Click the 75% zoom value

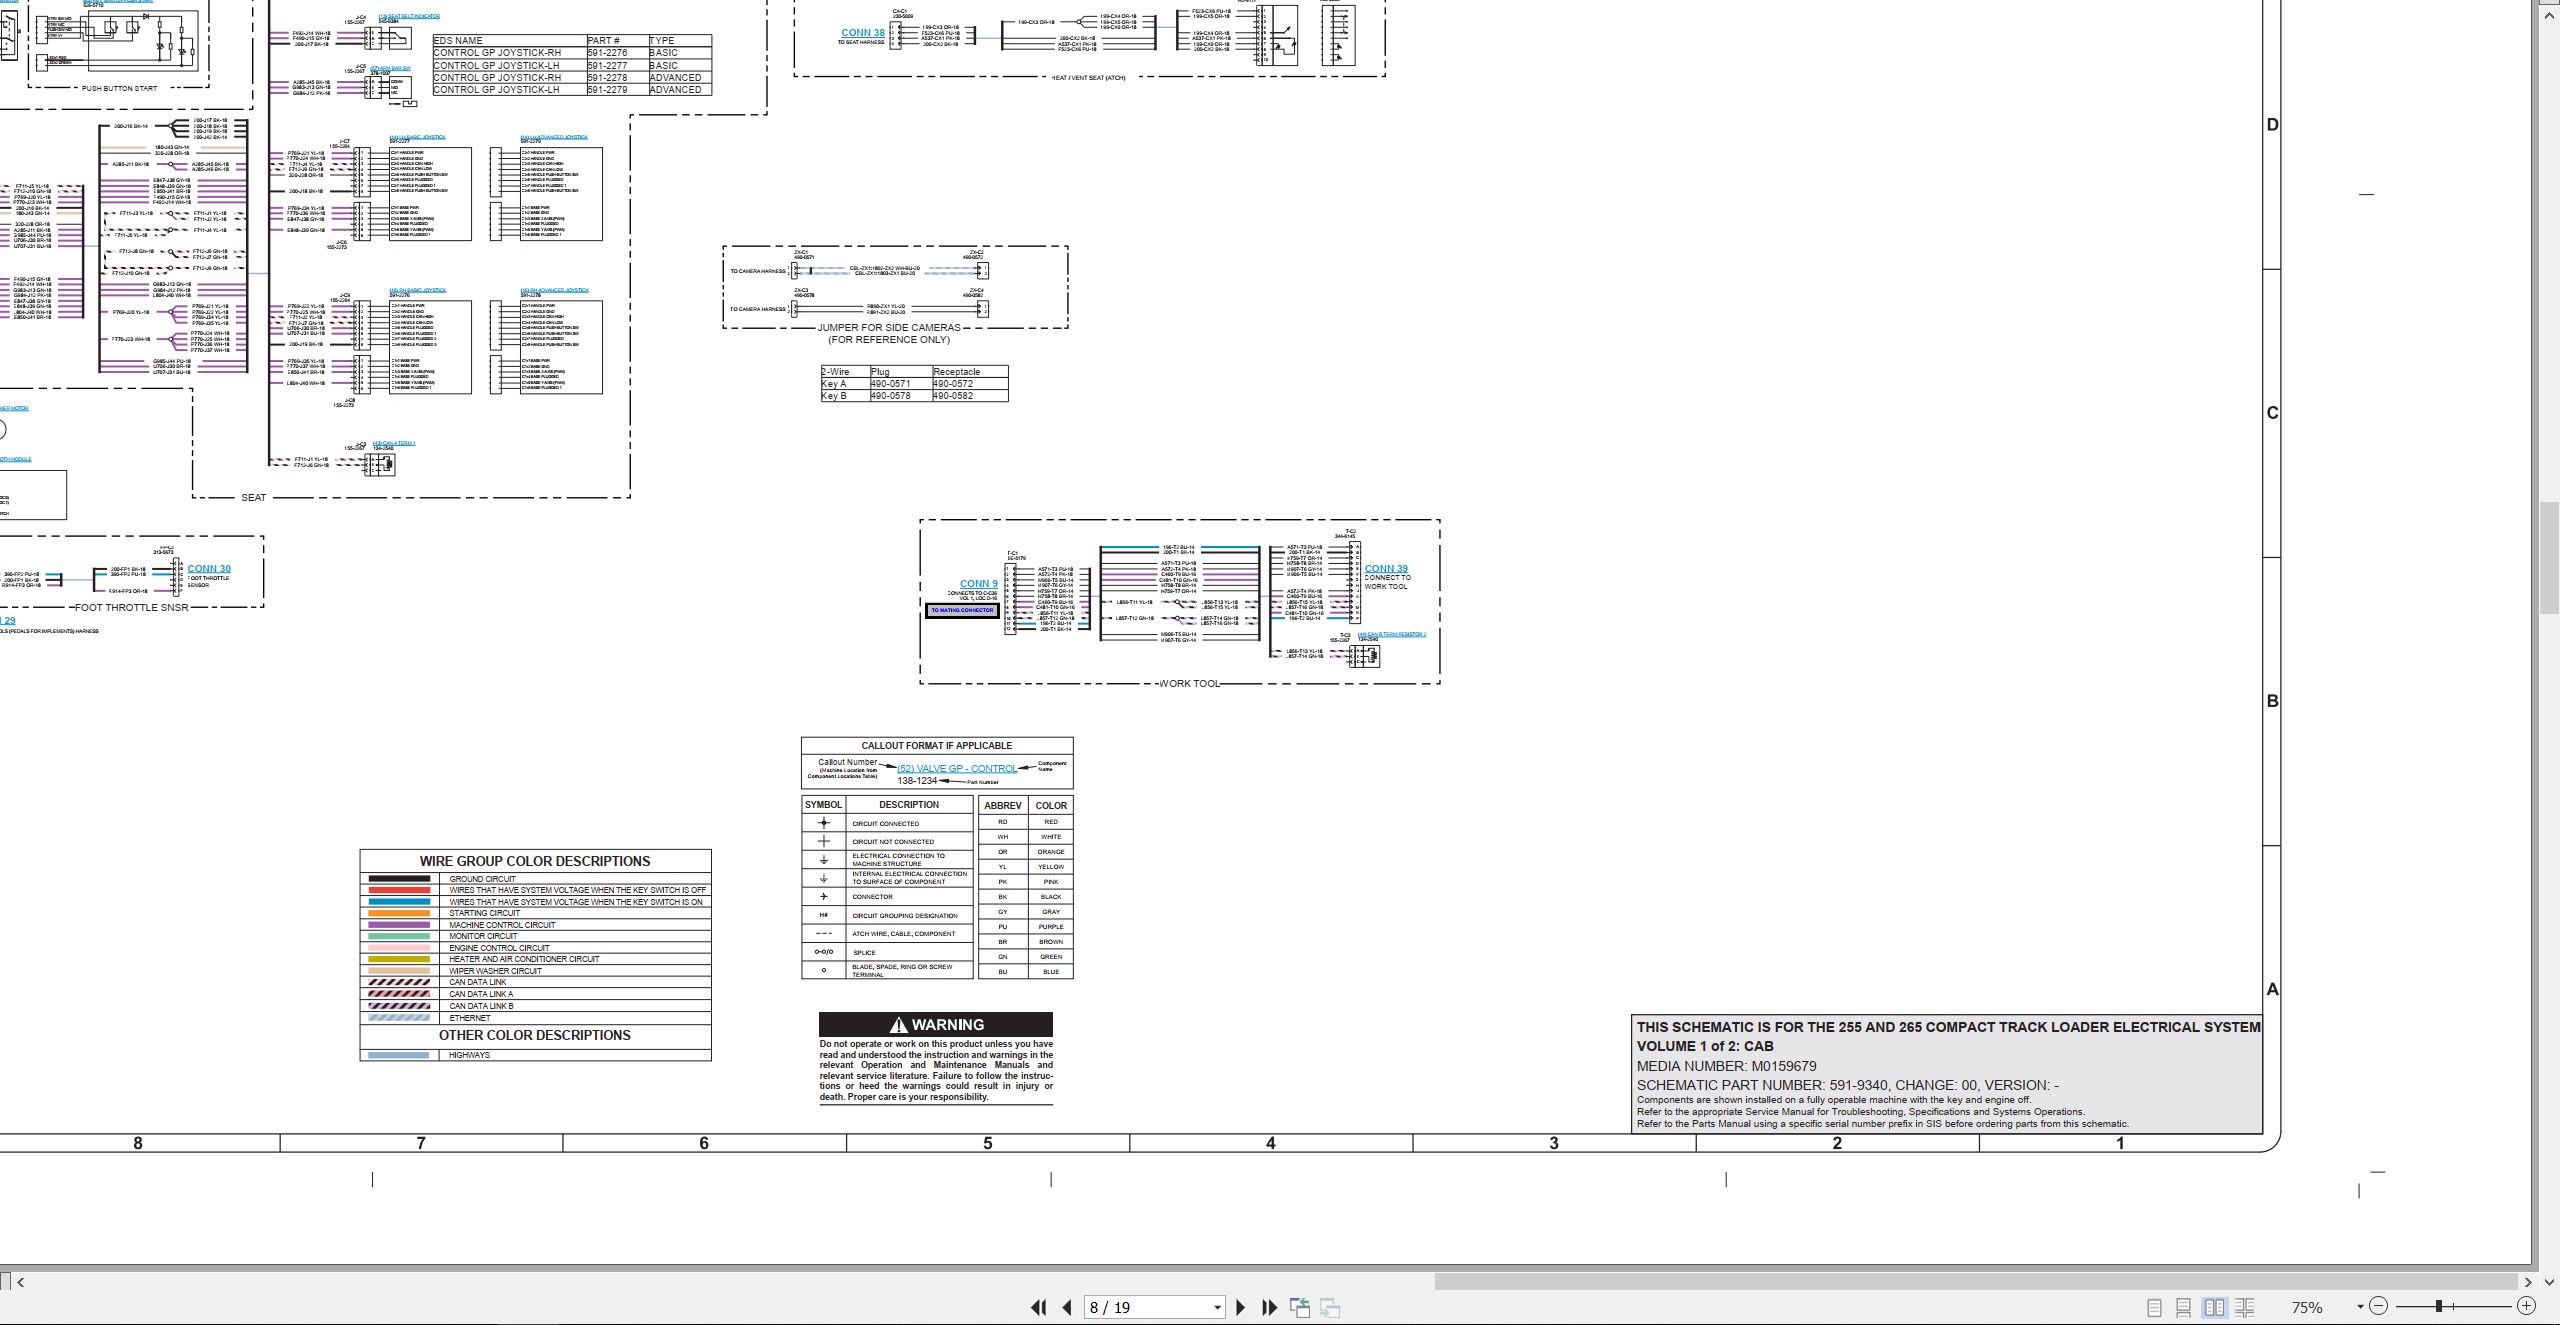click(x=2307, y=1307)
